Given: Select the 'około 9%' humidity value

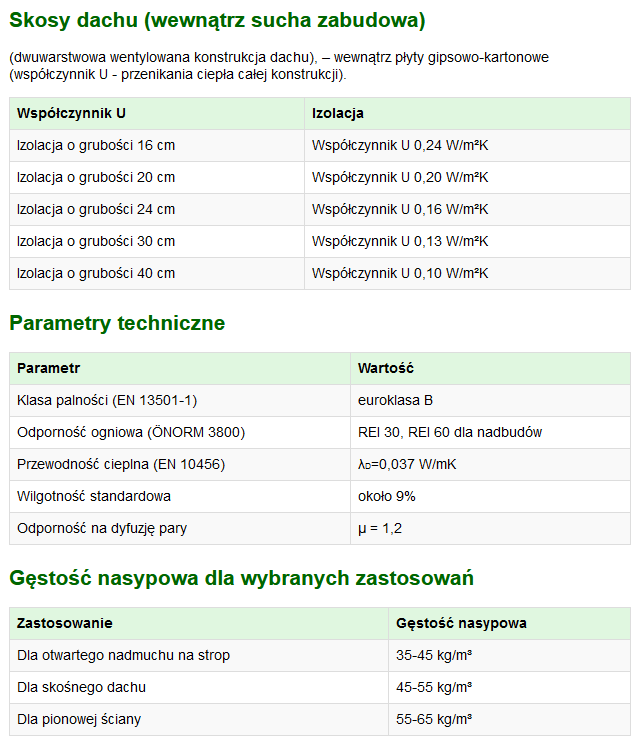Looking at the screenshot, I should pyautogui.click(x=386, y=496).
